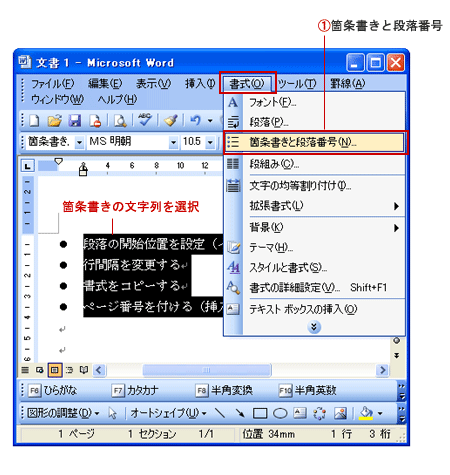This screenshot has width=450, height=475.
Task: Select the Format Painter brush icon
Action: (x=171, y=121)
